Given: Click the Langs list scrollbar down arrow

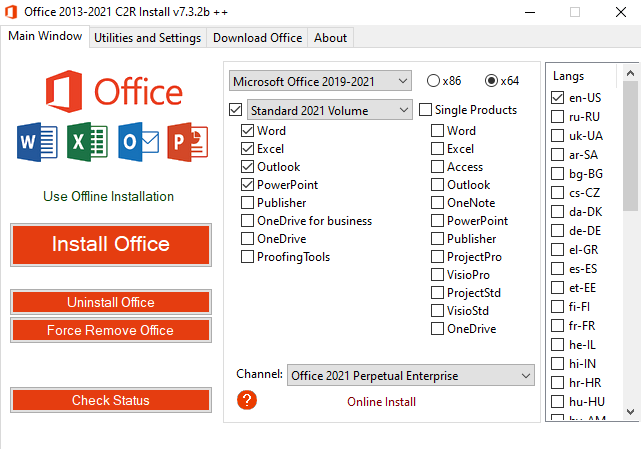Looking at the screenshot, I should coord(631,411).
